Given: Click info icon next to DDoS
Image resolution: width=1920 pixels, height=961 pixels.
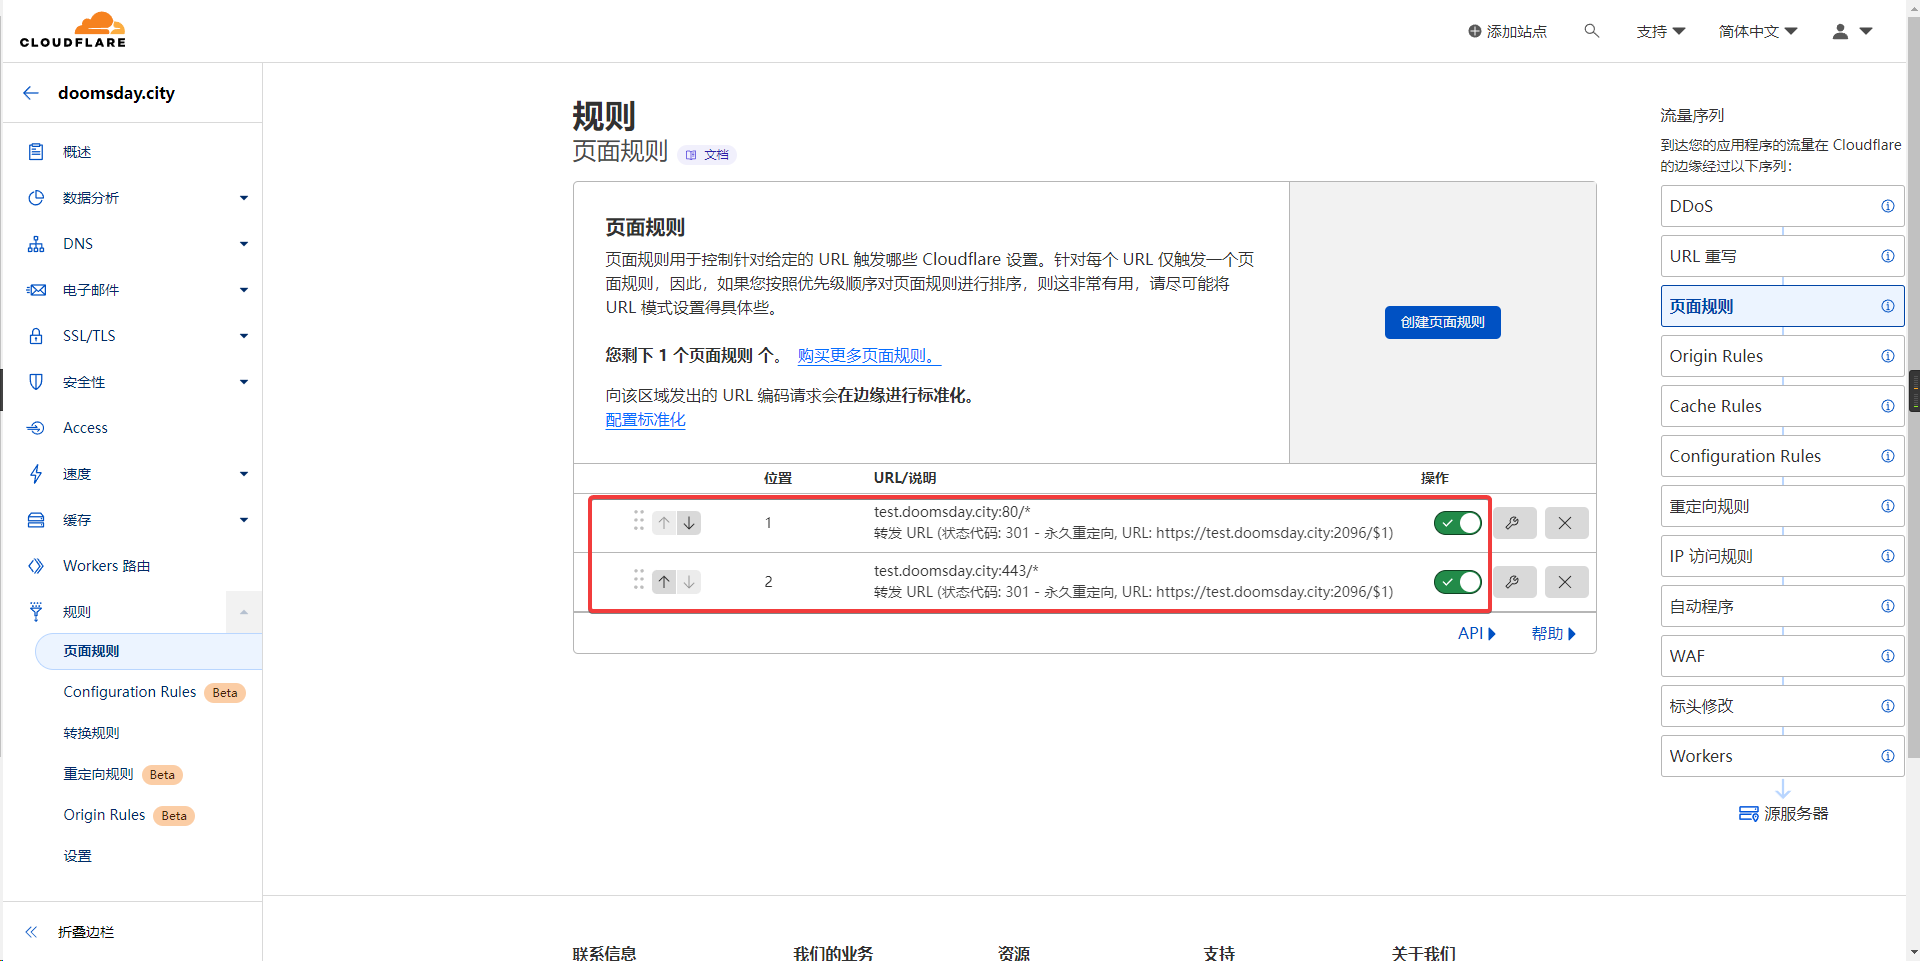Looking at the screenshot, I should point(1887,206).
